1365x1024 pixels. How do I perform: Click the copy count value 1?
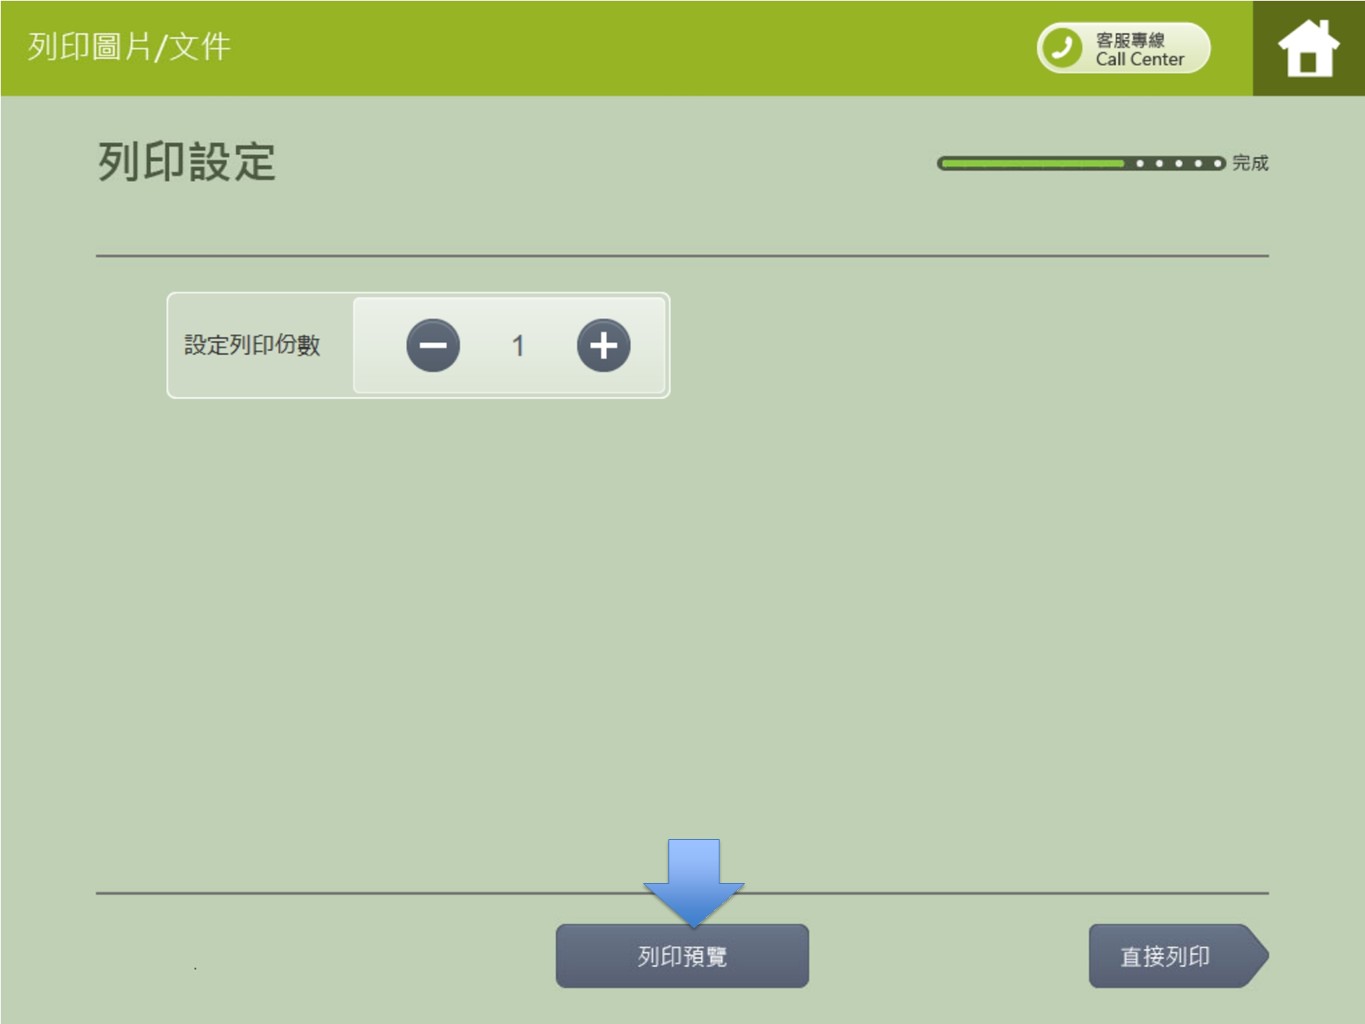(518, 346)
